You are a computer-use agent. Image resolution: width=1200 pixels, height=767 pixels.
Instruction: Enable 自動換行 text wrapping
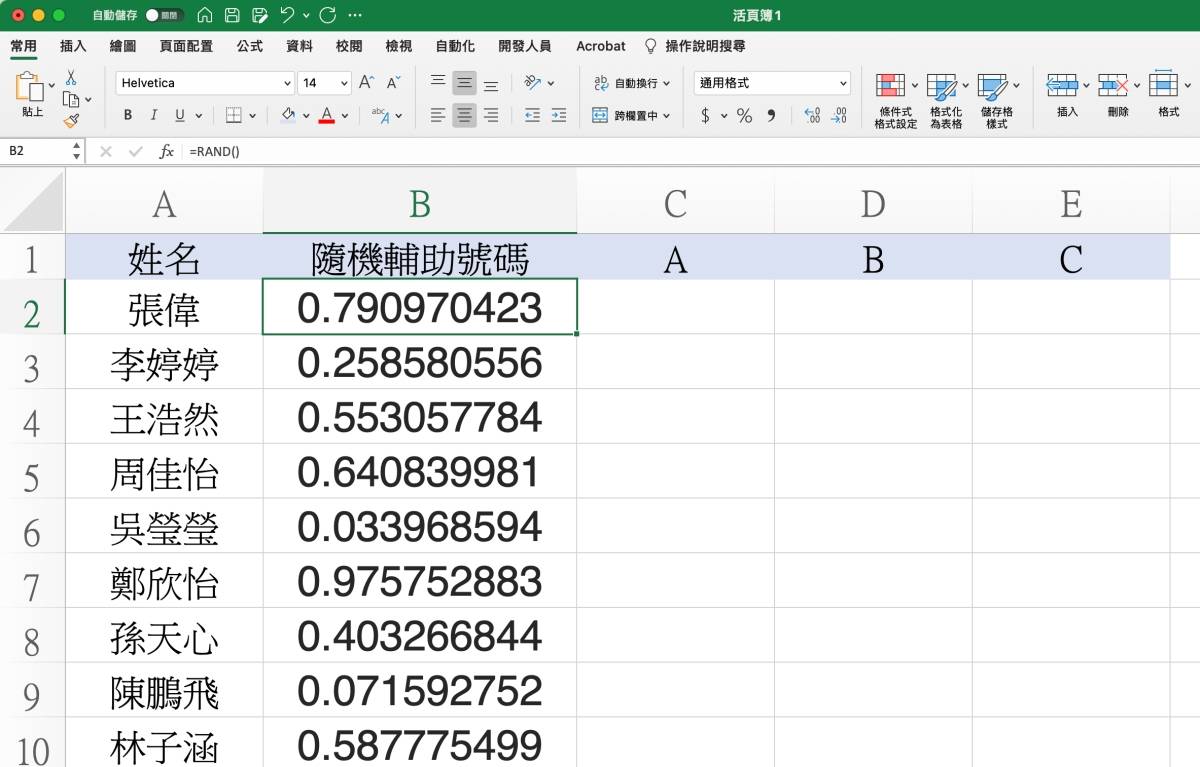[x=630, y=82]
